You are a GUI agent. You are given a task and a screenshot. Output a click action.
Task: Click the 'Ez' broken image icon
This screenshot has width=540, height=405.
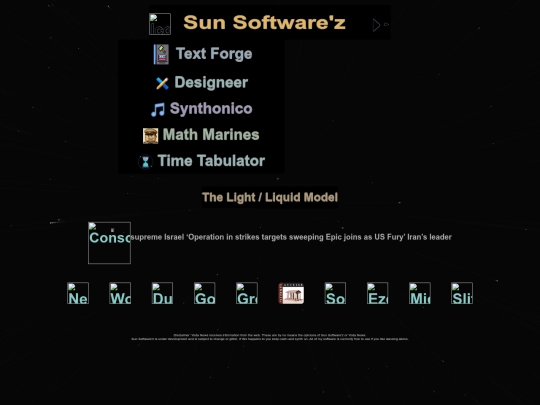pos(378,293)
